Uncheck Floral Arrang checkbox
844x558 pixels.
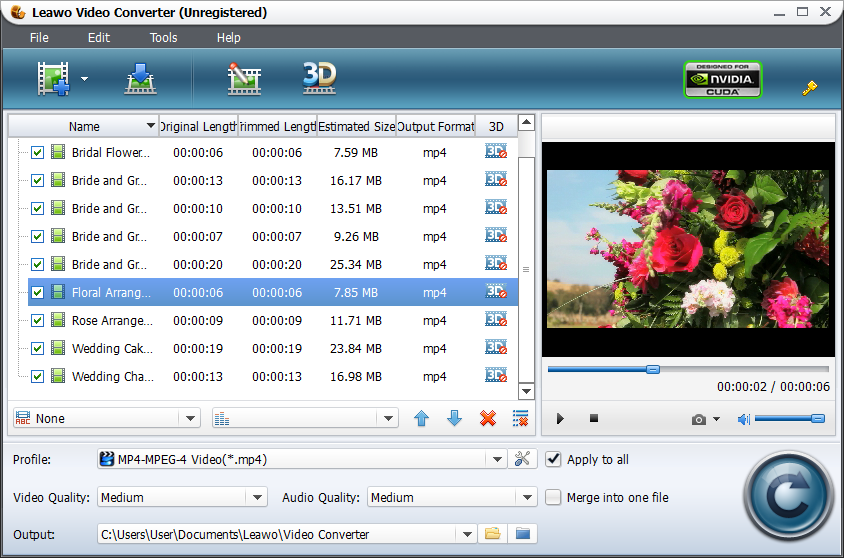click(37, 293)
